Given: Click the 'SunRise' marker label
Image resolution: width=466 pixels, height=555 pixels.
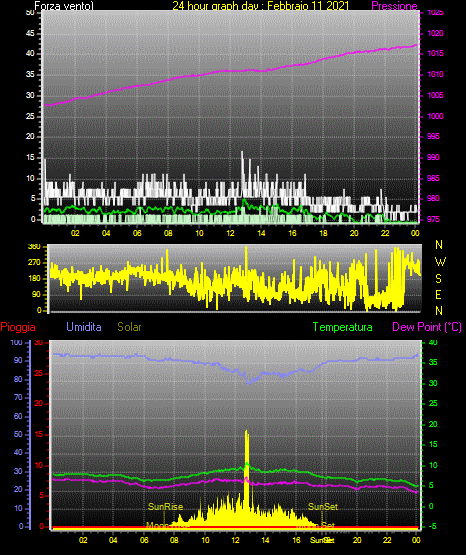Looking at the screenshot, I should 165,507.
